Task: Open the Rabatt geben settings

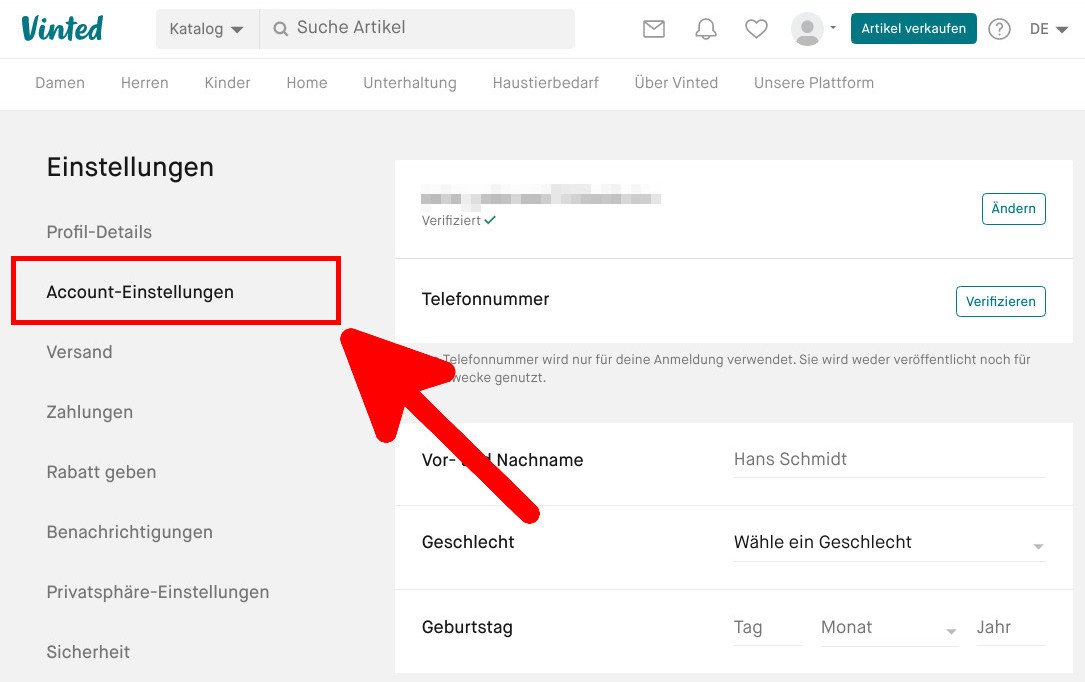Action: tap(101, 472)
